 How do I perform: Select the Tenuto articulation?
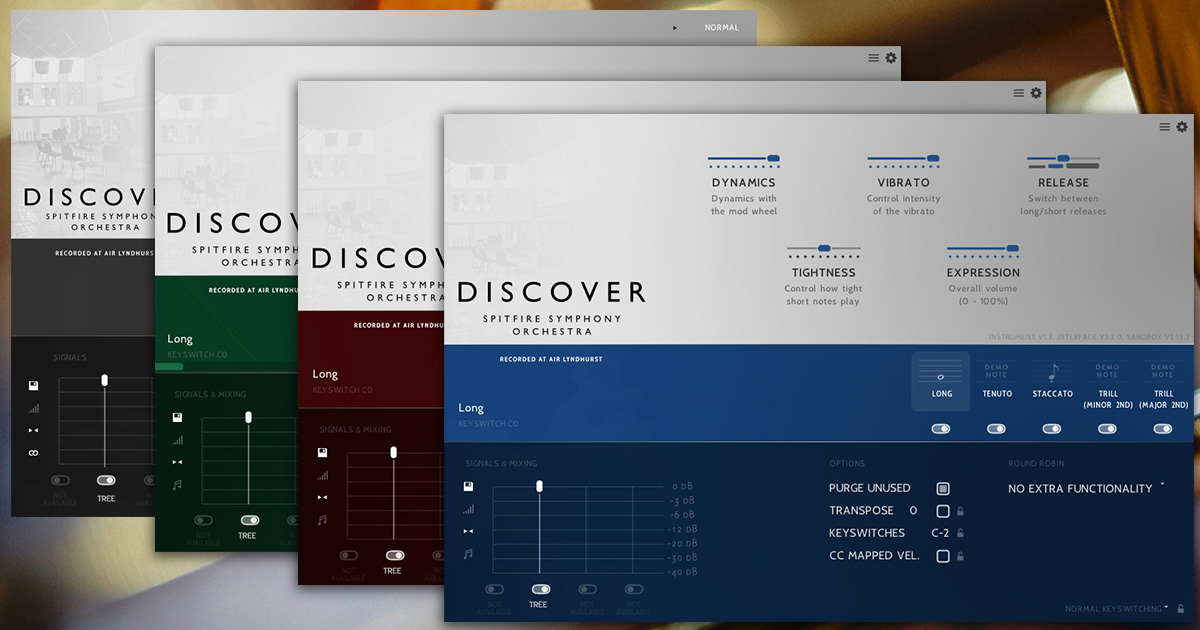click(x=996, y=381)
